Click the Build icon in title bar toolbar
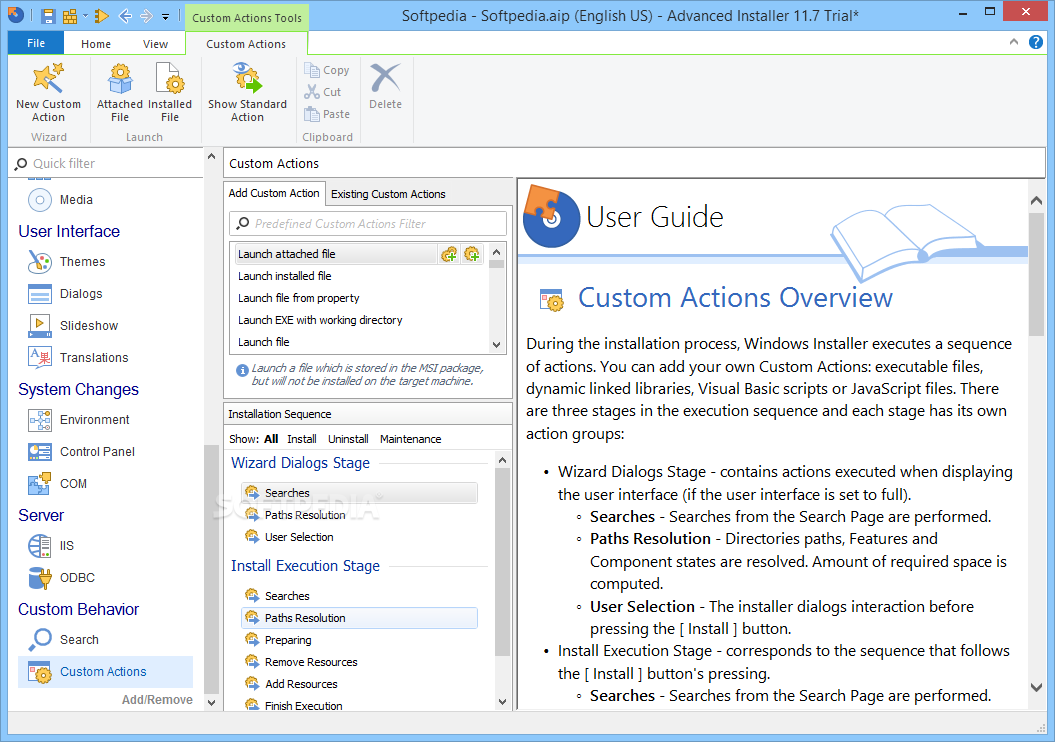1055x742 pixels. click(69, 16)
